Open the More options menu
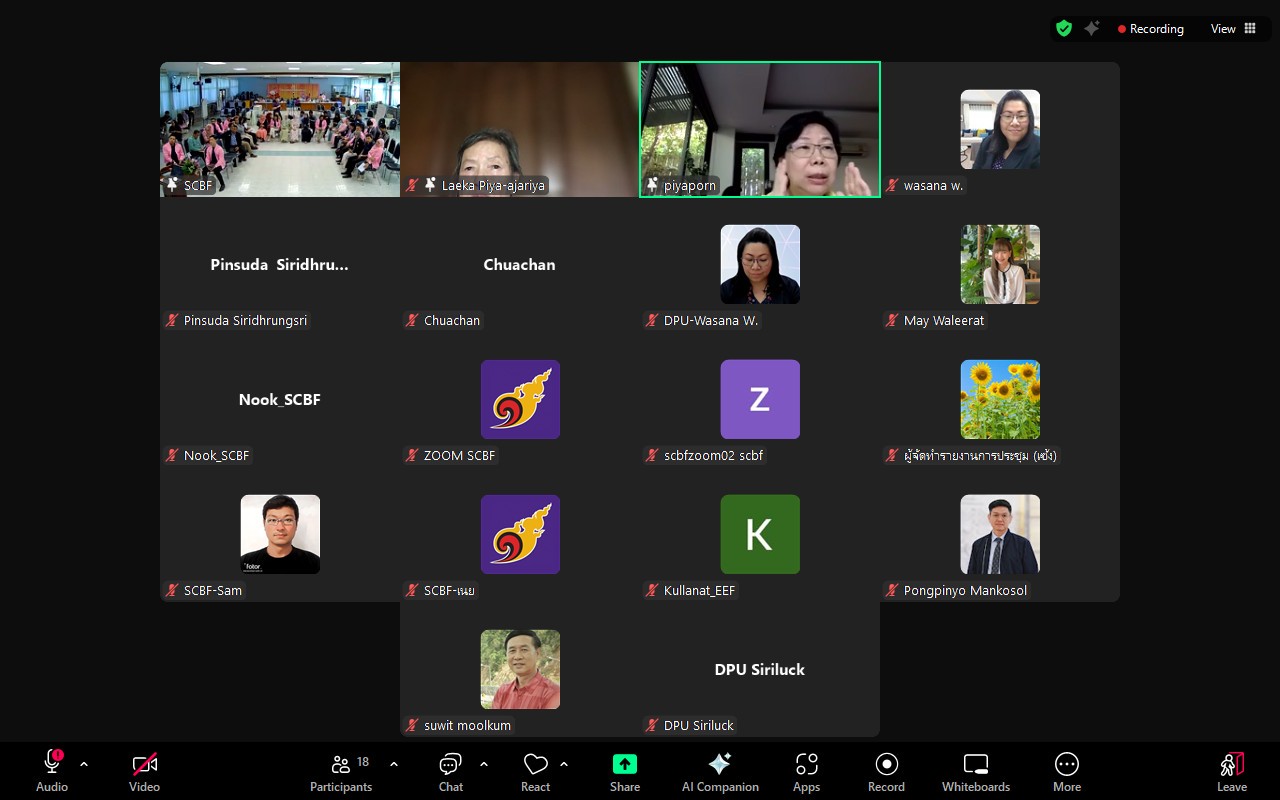This screenshot has width=1280, height=800. (1066, 771)
